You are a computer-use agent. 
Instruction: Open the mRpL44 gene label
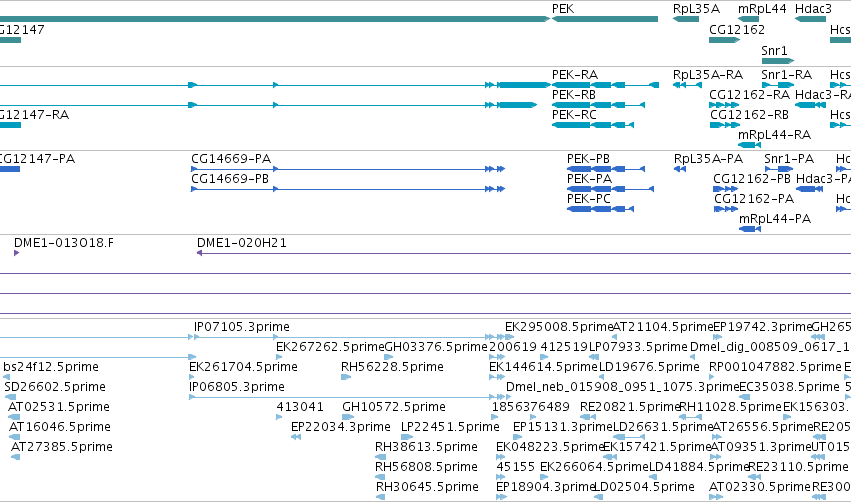[762, 9]
